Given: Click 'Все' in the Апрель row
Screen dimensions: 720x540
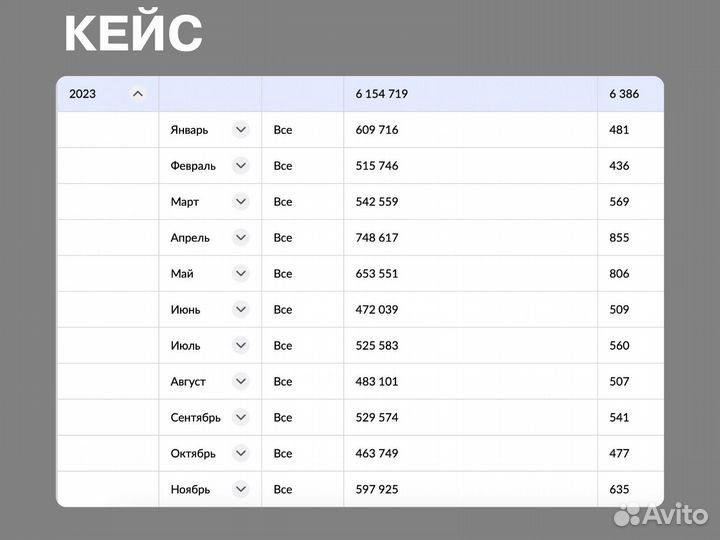Looking at the screenshot, I should (x=283, y=238).
